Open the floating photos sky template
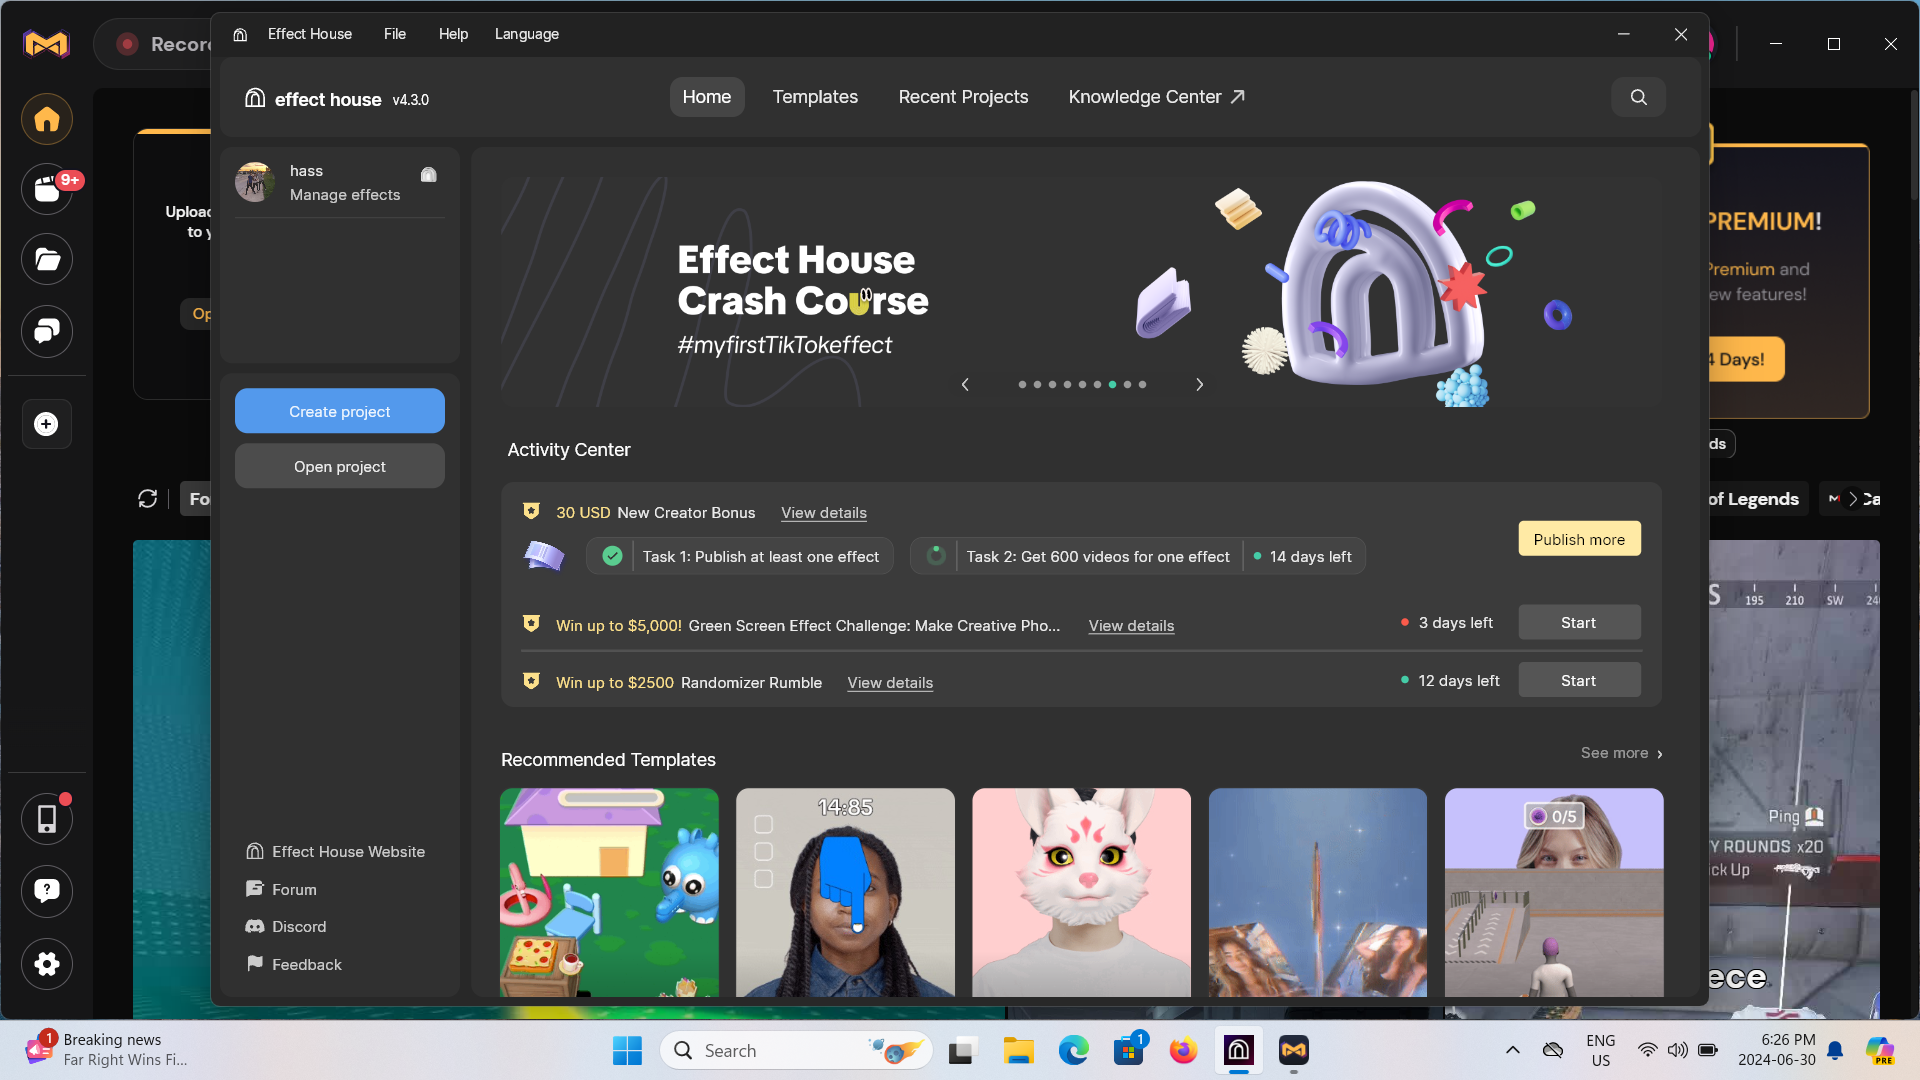1920x1080 pixels. click(x=1317, y=892)
